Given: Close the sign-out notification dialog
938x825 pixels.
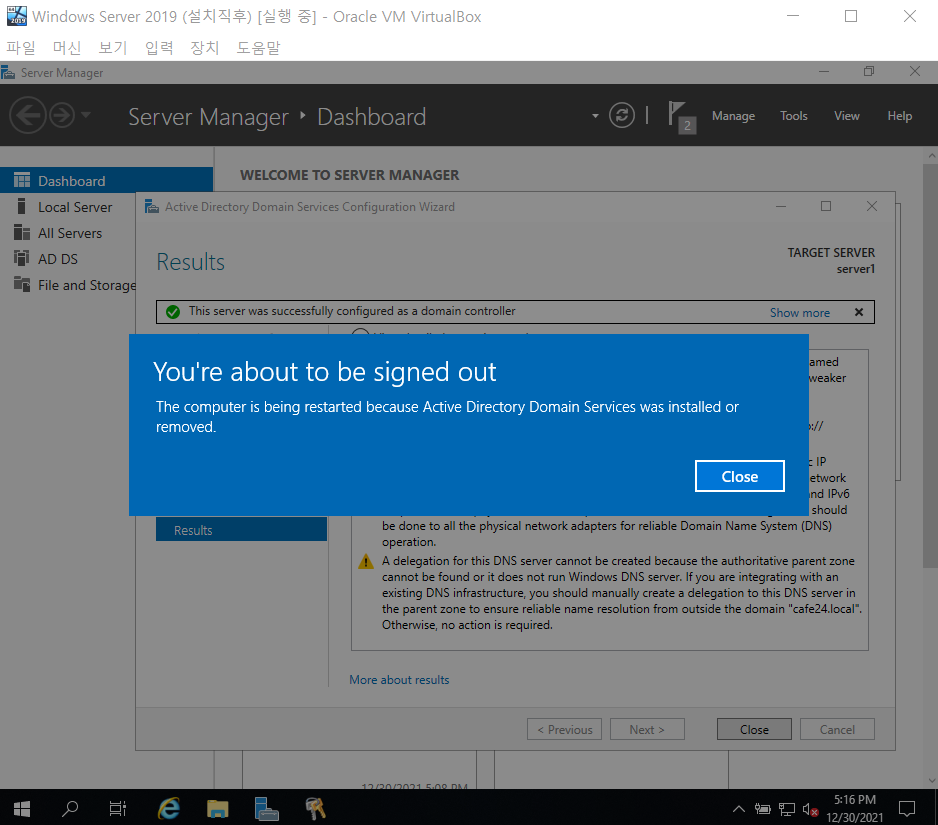Looking at the screenshot, I should point(739,476).
